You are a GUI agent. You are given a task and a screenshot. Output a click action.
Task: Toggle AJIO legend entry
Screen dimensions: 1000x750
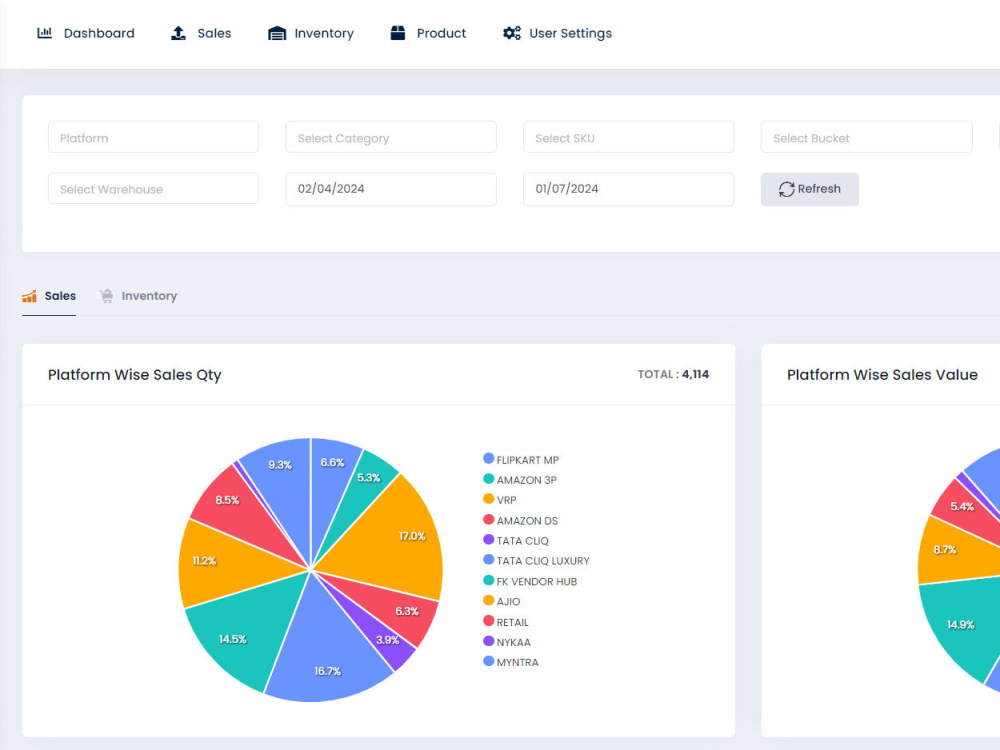[x=502, y=601]
